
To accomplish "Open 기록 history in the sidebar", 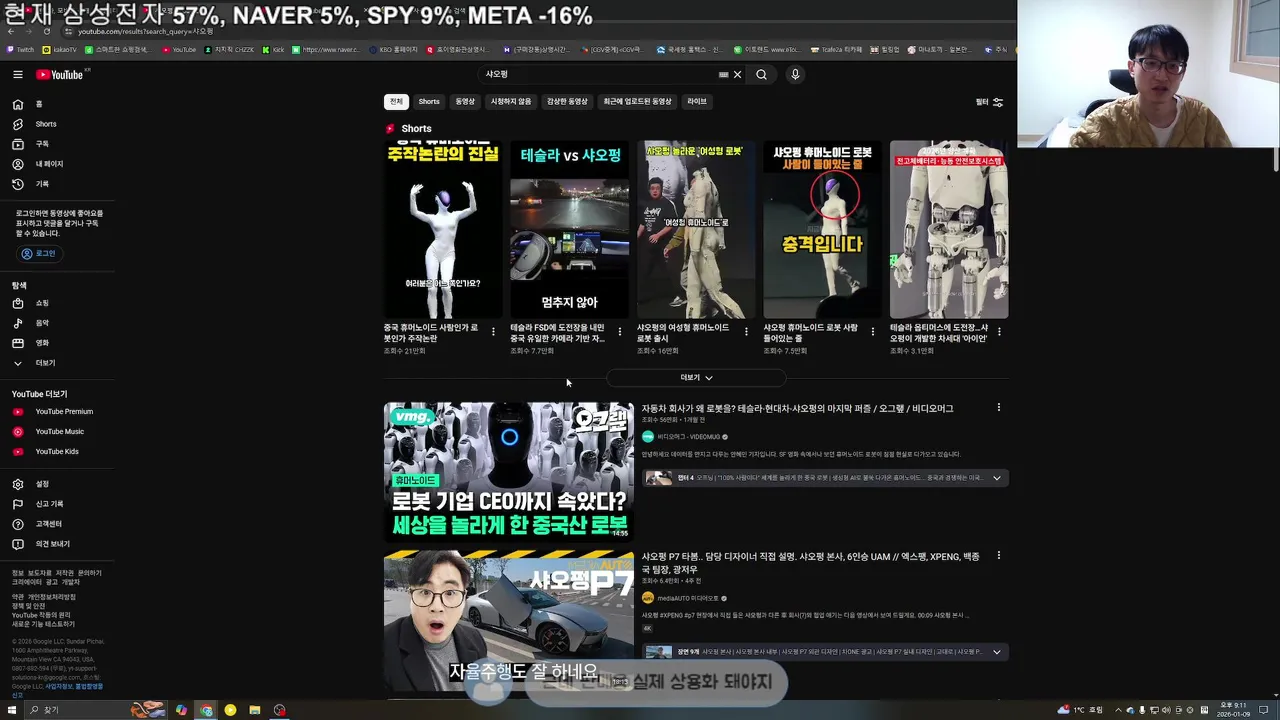I will (55, 184).
